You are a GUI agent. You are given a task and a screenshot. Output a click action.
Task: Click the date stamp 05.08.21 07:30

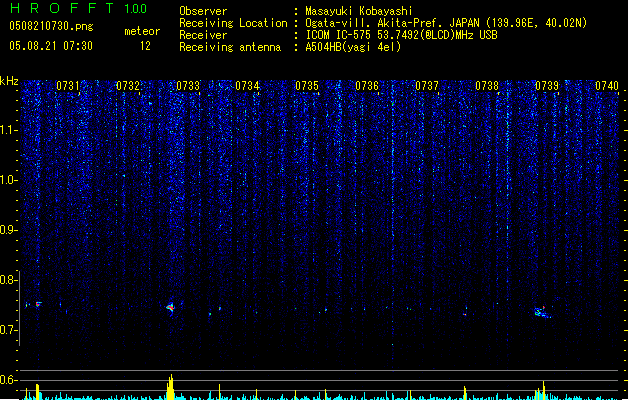click(x=51, y=46)
